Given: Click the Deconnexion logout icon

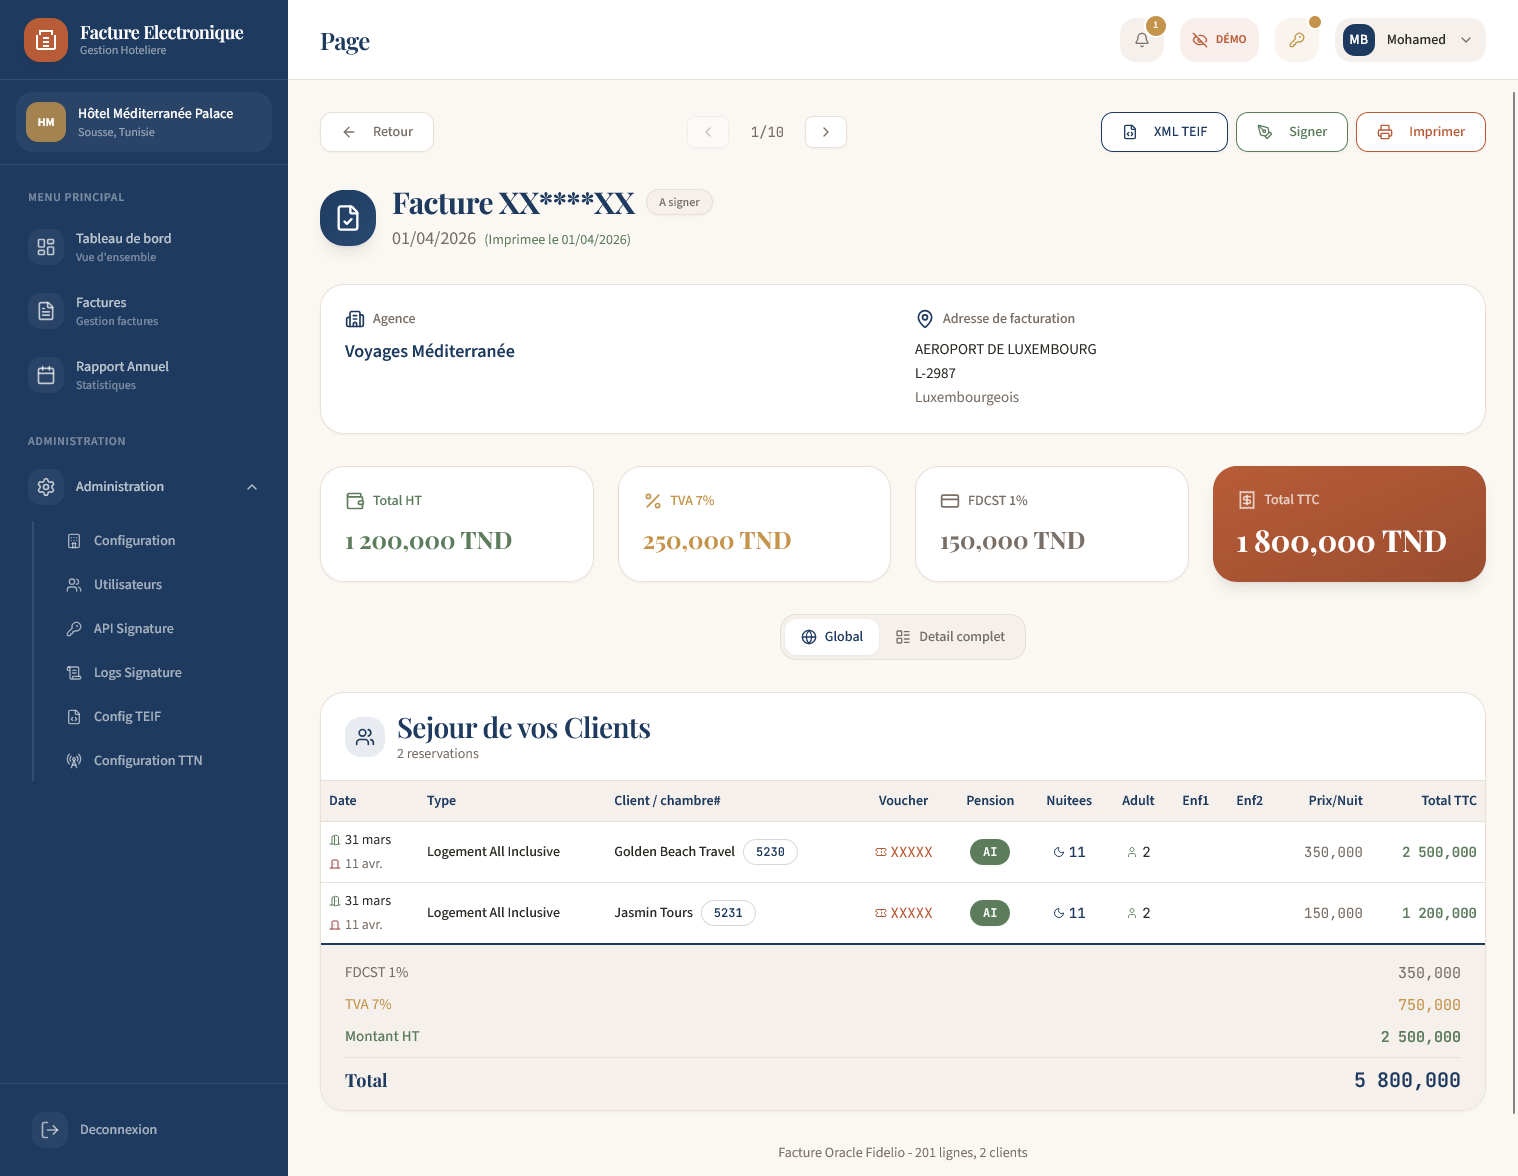Looking at the screenshot, I should [x=50, y=1130].
